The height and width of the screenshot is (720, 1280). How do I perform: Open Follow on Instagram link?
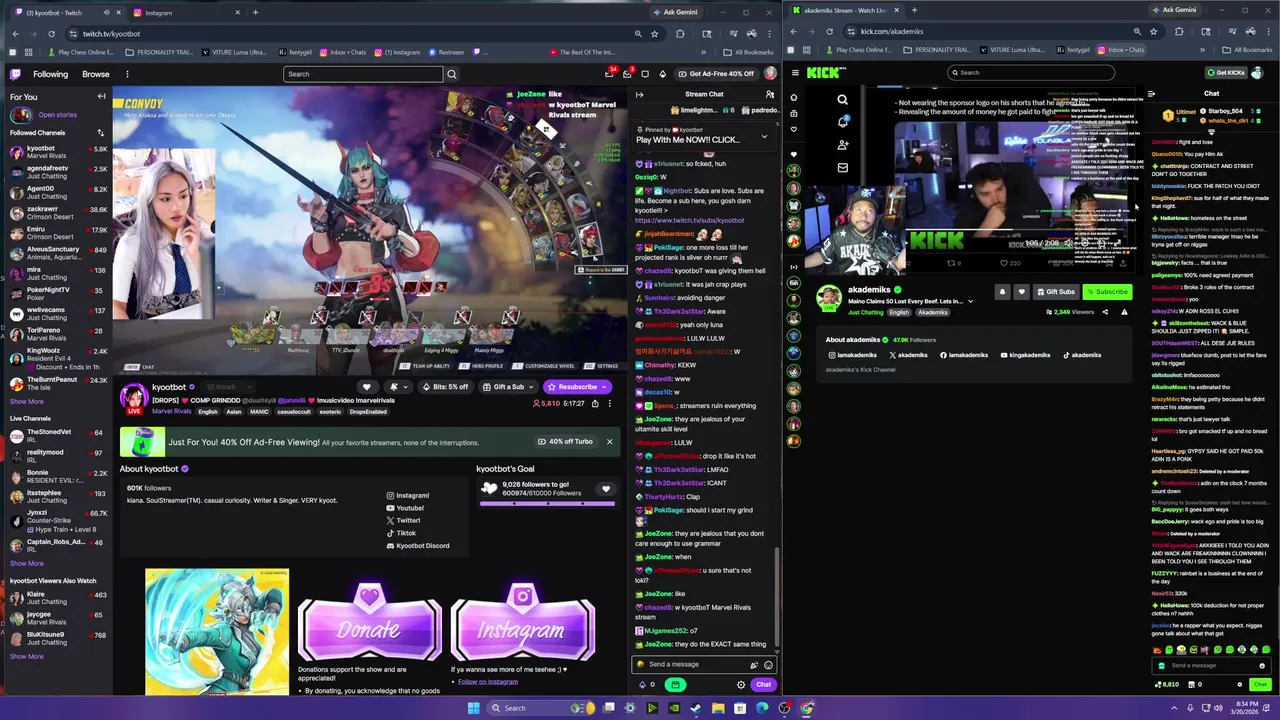click(x=488, y=682)
